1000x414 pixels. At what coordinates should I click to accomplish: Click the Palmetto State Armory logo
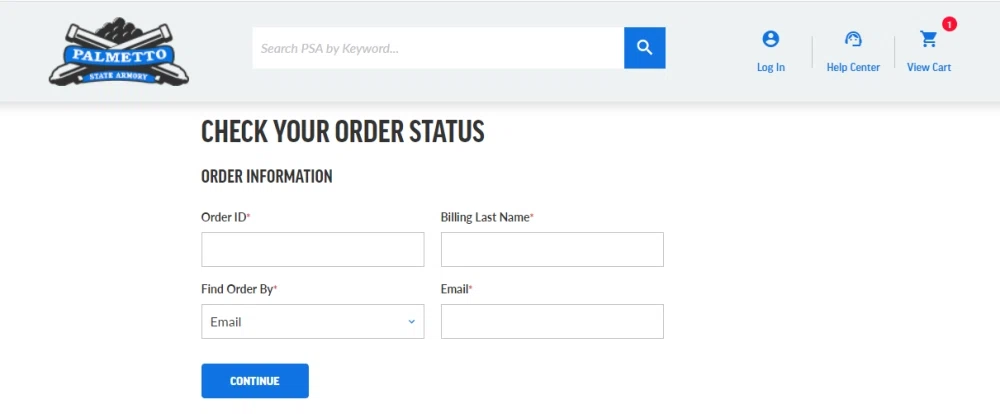pyautogui.click(x=119, y=52)
